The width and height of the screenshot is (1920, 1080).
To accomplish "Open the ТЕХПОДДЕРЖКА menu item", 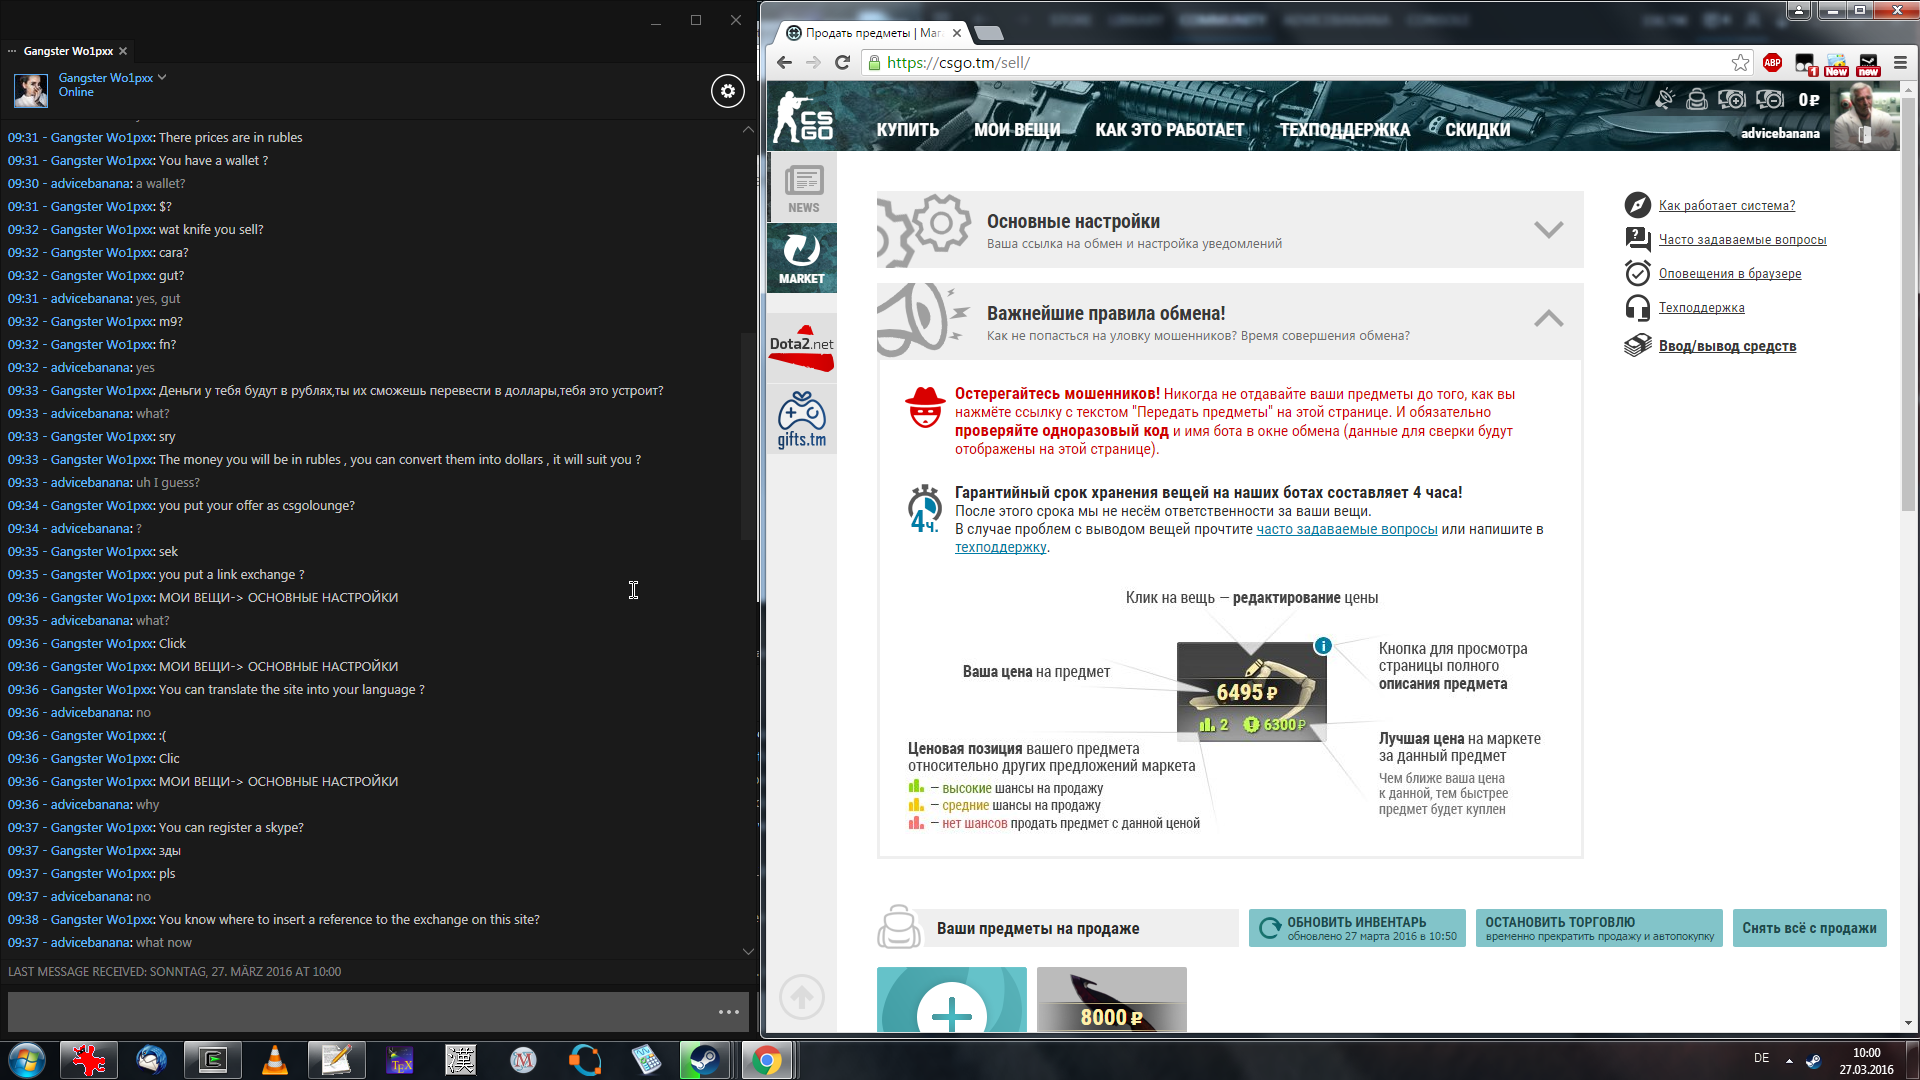I will pyautogui.click(x=1344, y=130).
